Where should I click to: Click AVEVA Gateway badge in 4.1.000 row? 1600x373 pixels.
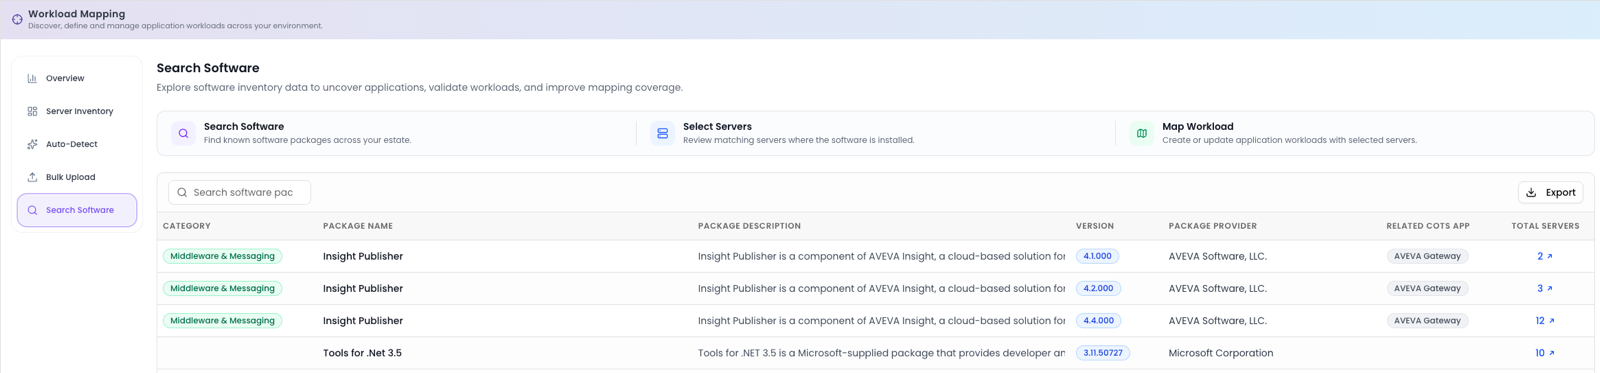1427,256
